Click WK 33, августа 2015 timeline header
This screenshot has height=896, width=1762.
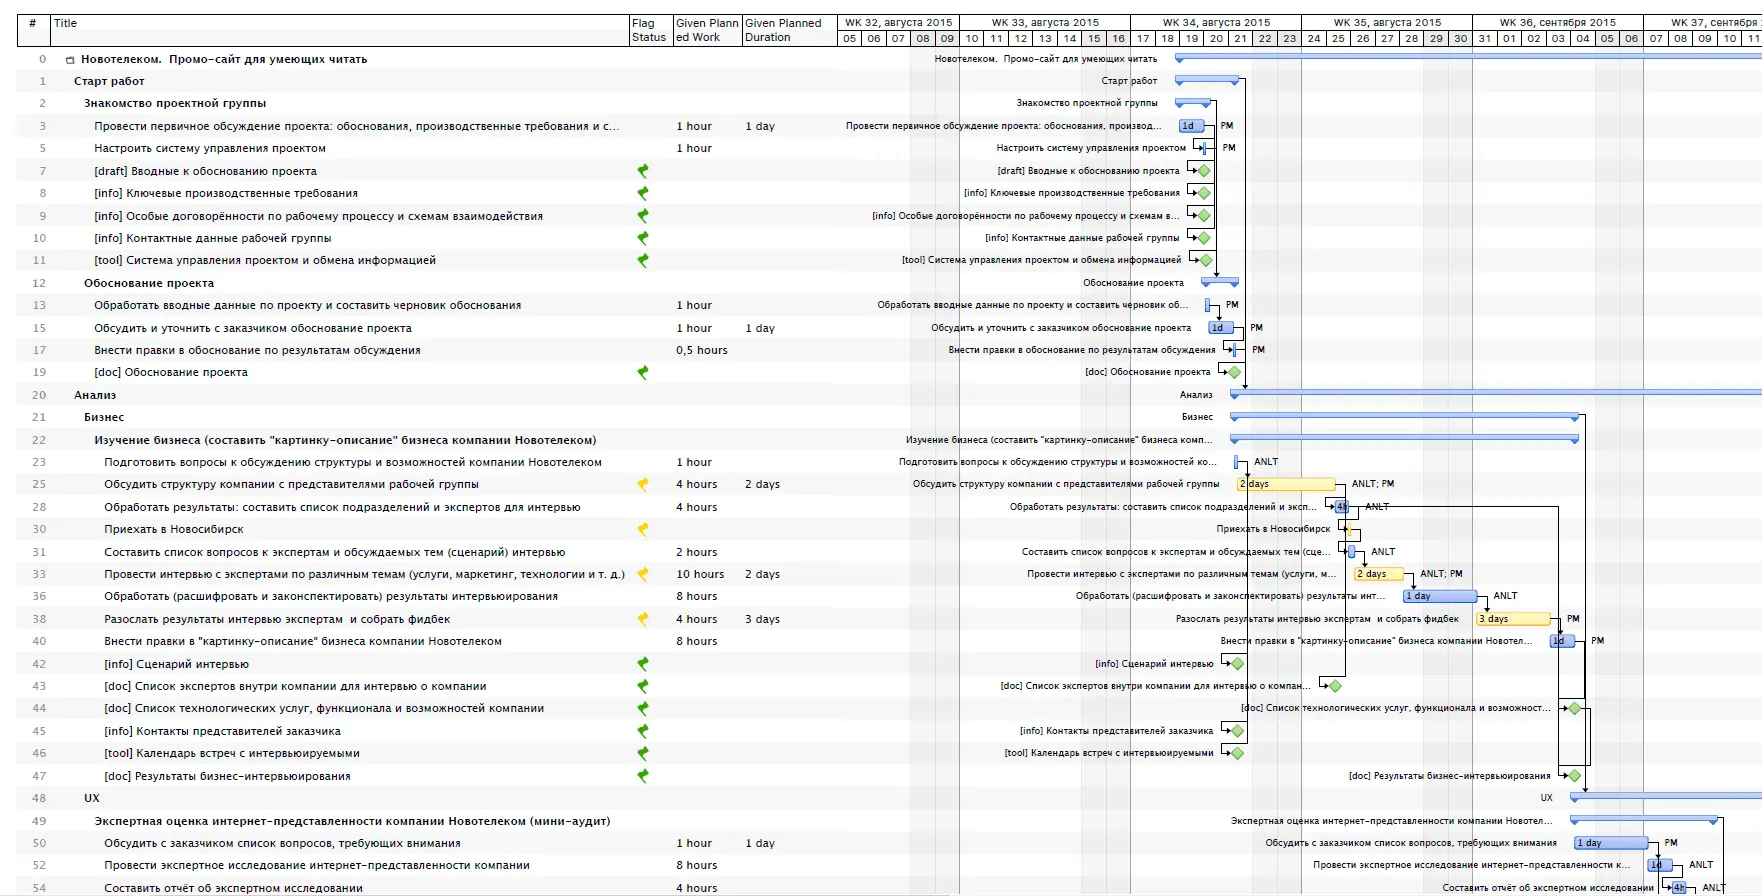coord(1045,22)
